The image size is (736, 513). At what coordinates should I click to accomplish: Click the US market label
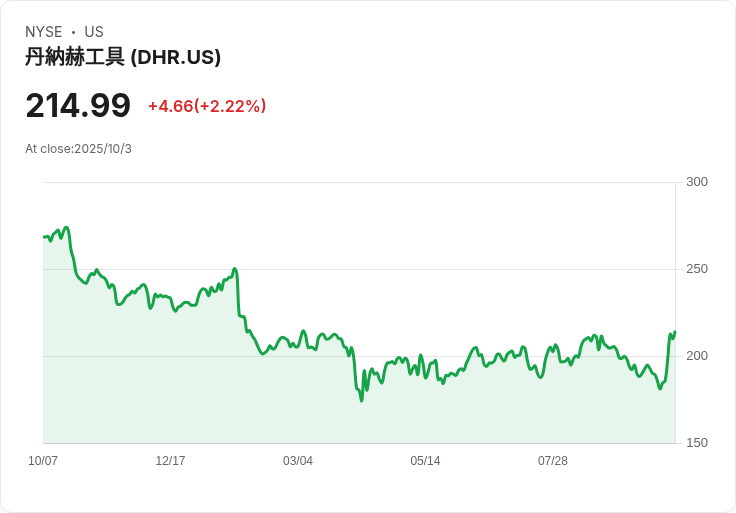pyautogui.click(x=94, y=32)
